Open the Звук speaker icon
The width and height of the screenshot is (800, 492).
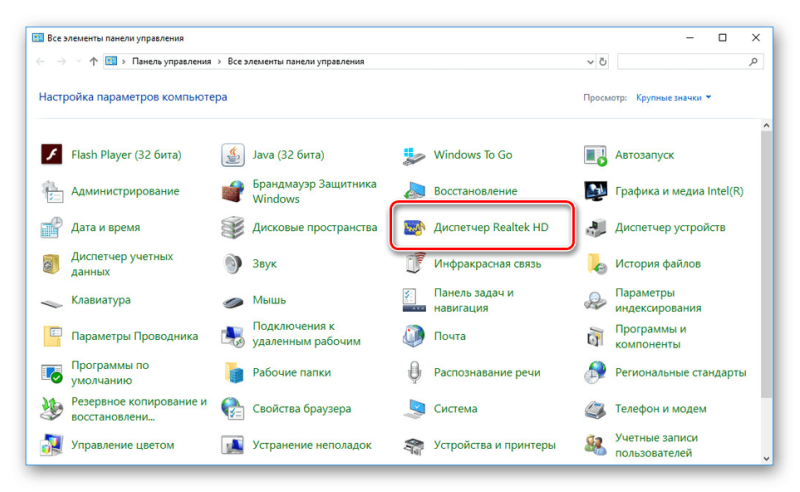click(x=233, y=264)
